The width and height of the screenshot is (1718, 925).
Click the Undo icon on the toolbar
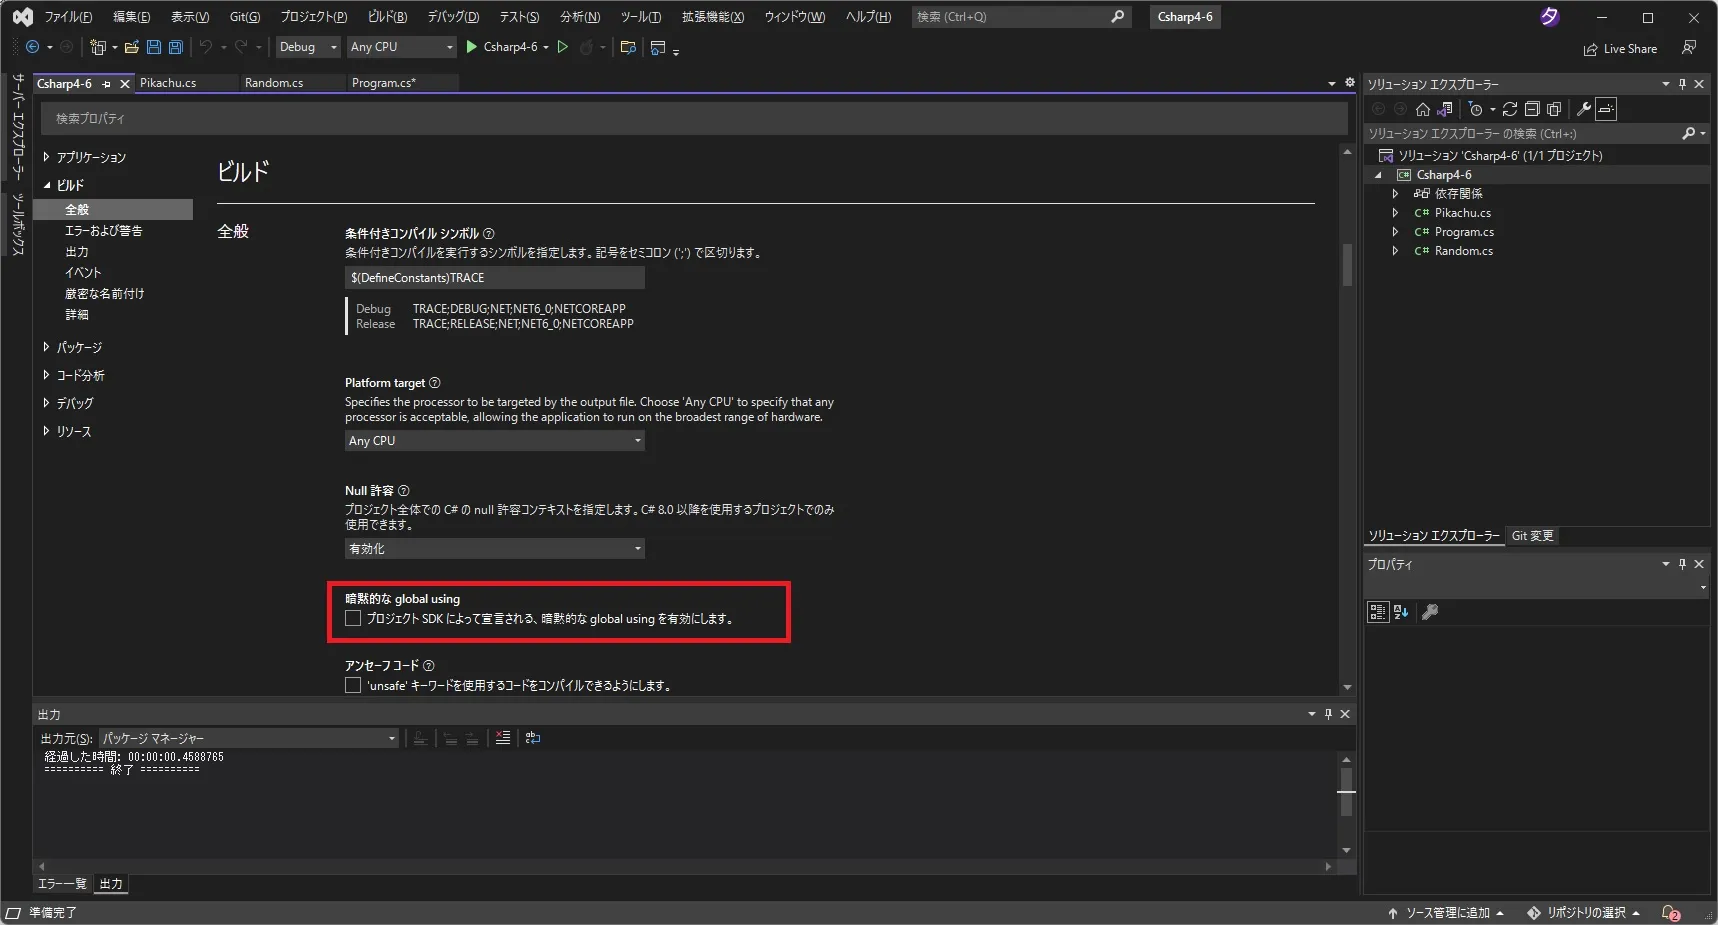[x=206, y=46]
